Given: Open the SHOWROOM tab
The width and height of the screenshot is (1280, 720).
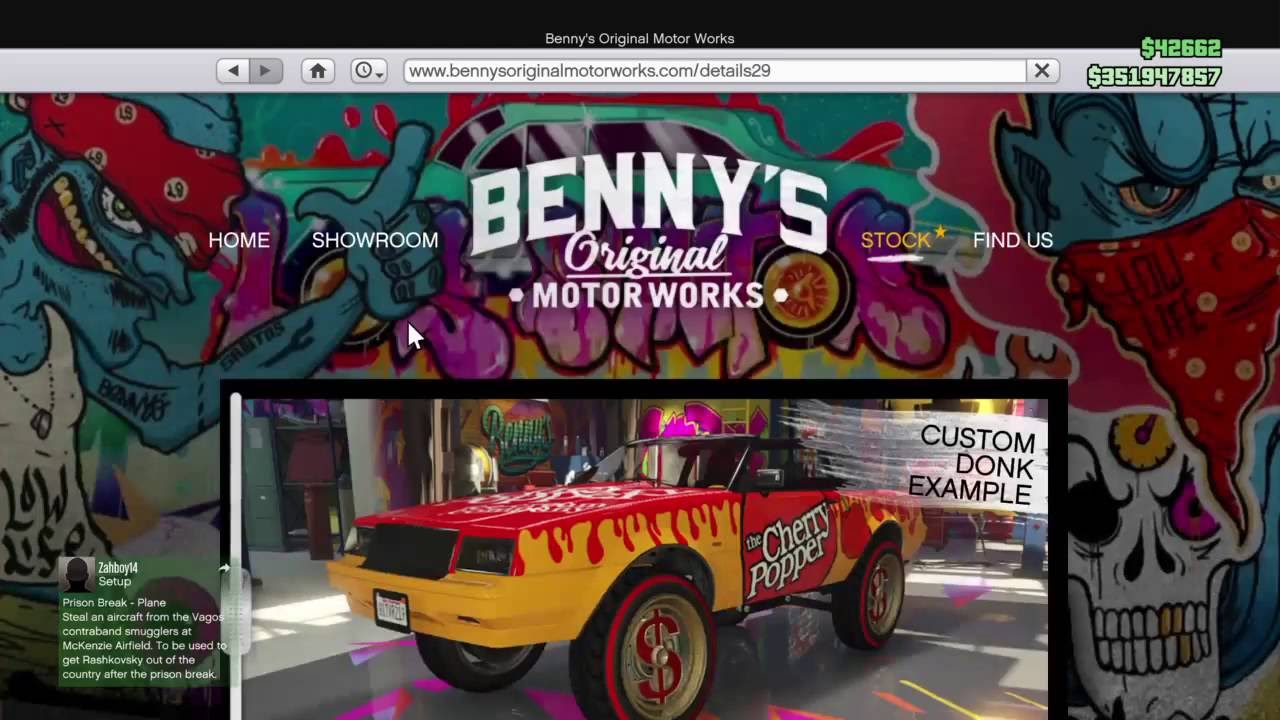Looking at the screenshot, I should point(375,240).
